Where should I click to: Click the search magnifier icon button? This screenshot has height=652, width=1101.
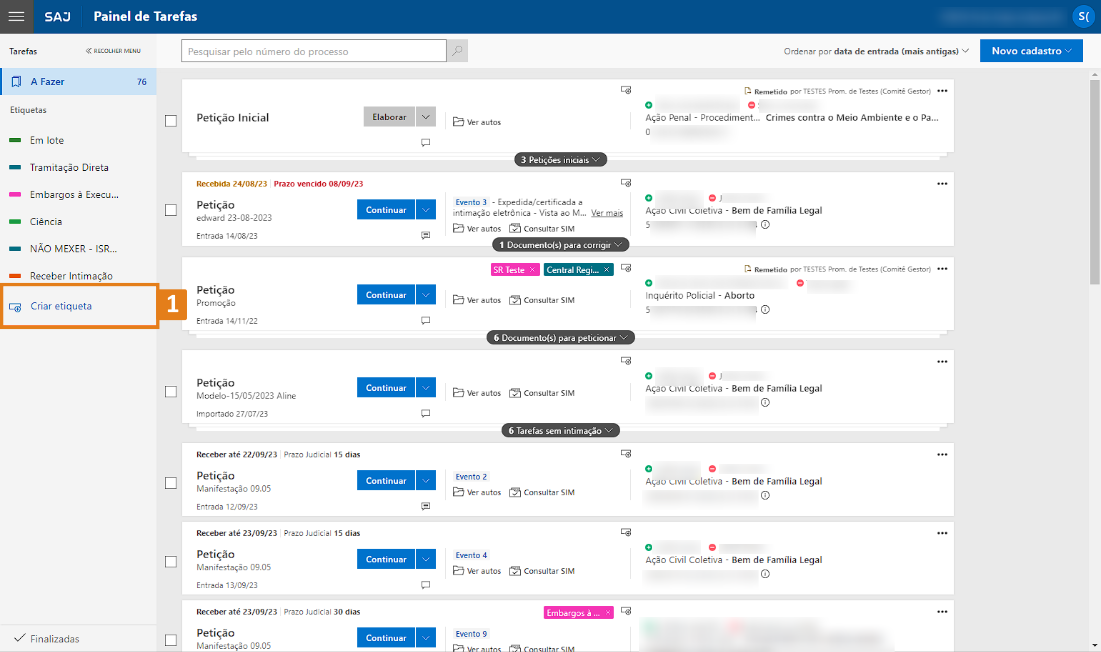(457, 51)
